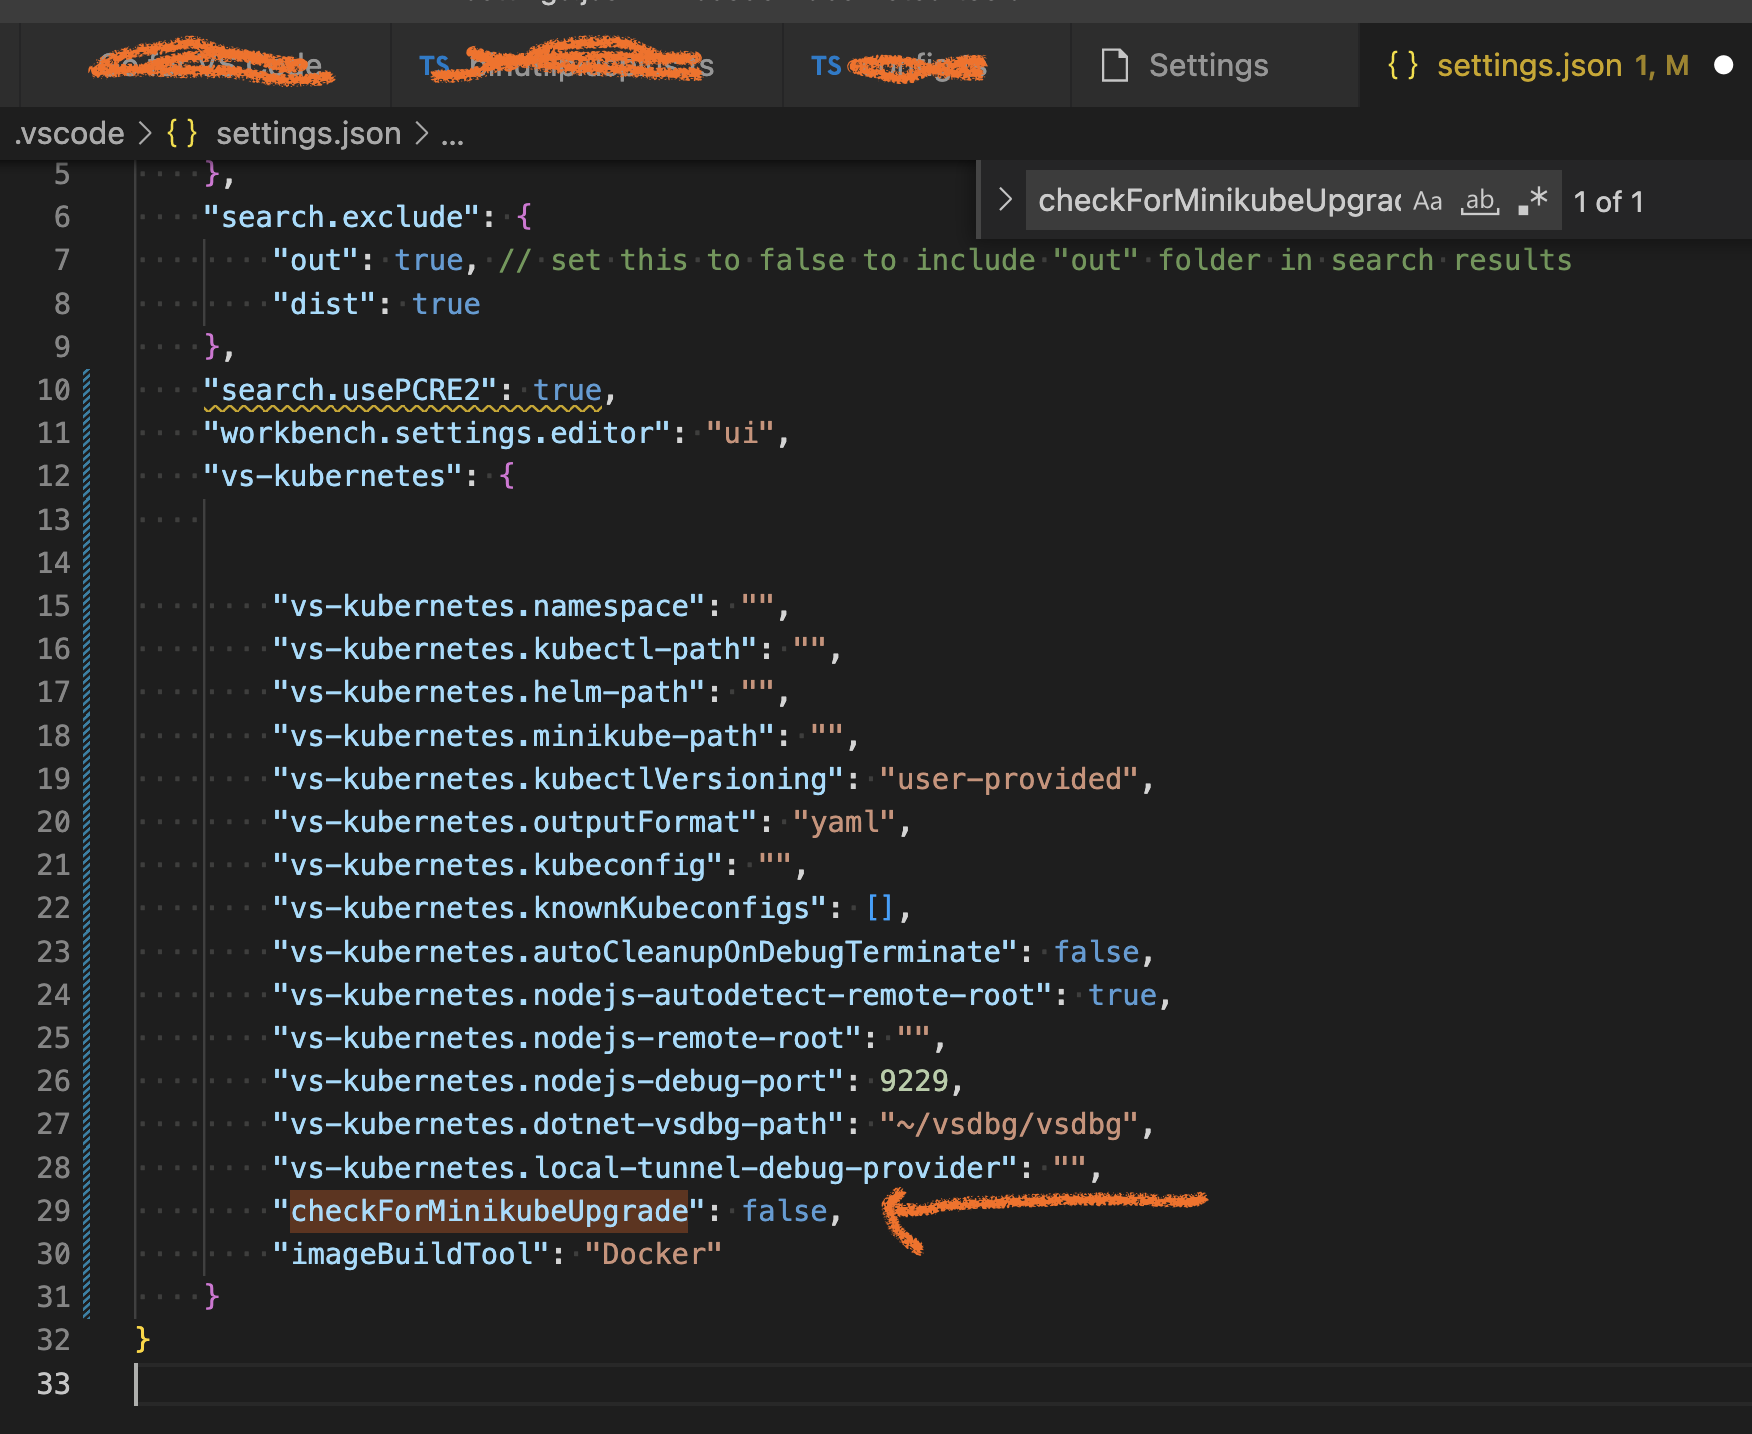Toggle match case (Aa) in find widget

pyautogui.click(x=1428, y=201)
